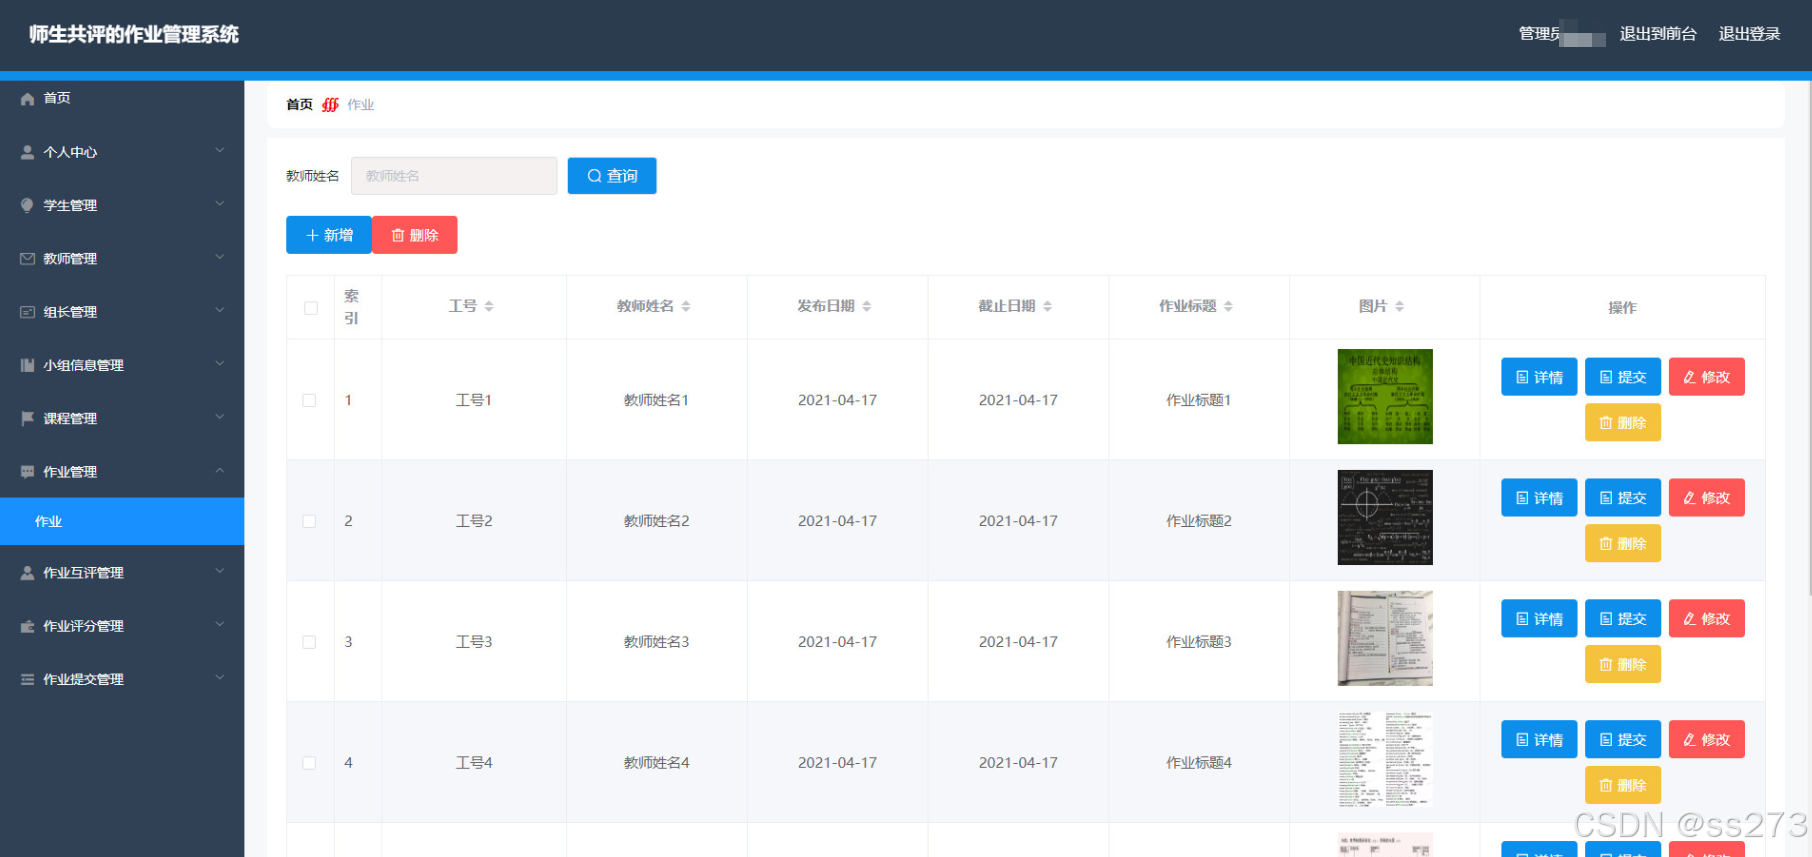Check the row 3 checkbox for 工号3
1812x857 pixels.
[x=309, y=642]
